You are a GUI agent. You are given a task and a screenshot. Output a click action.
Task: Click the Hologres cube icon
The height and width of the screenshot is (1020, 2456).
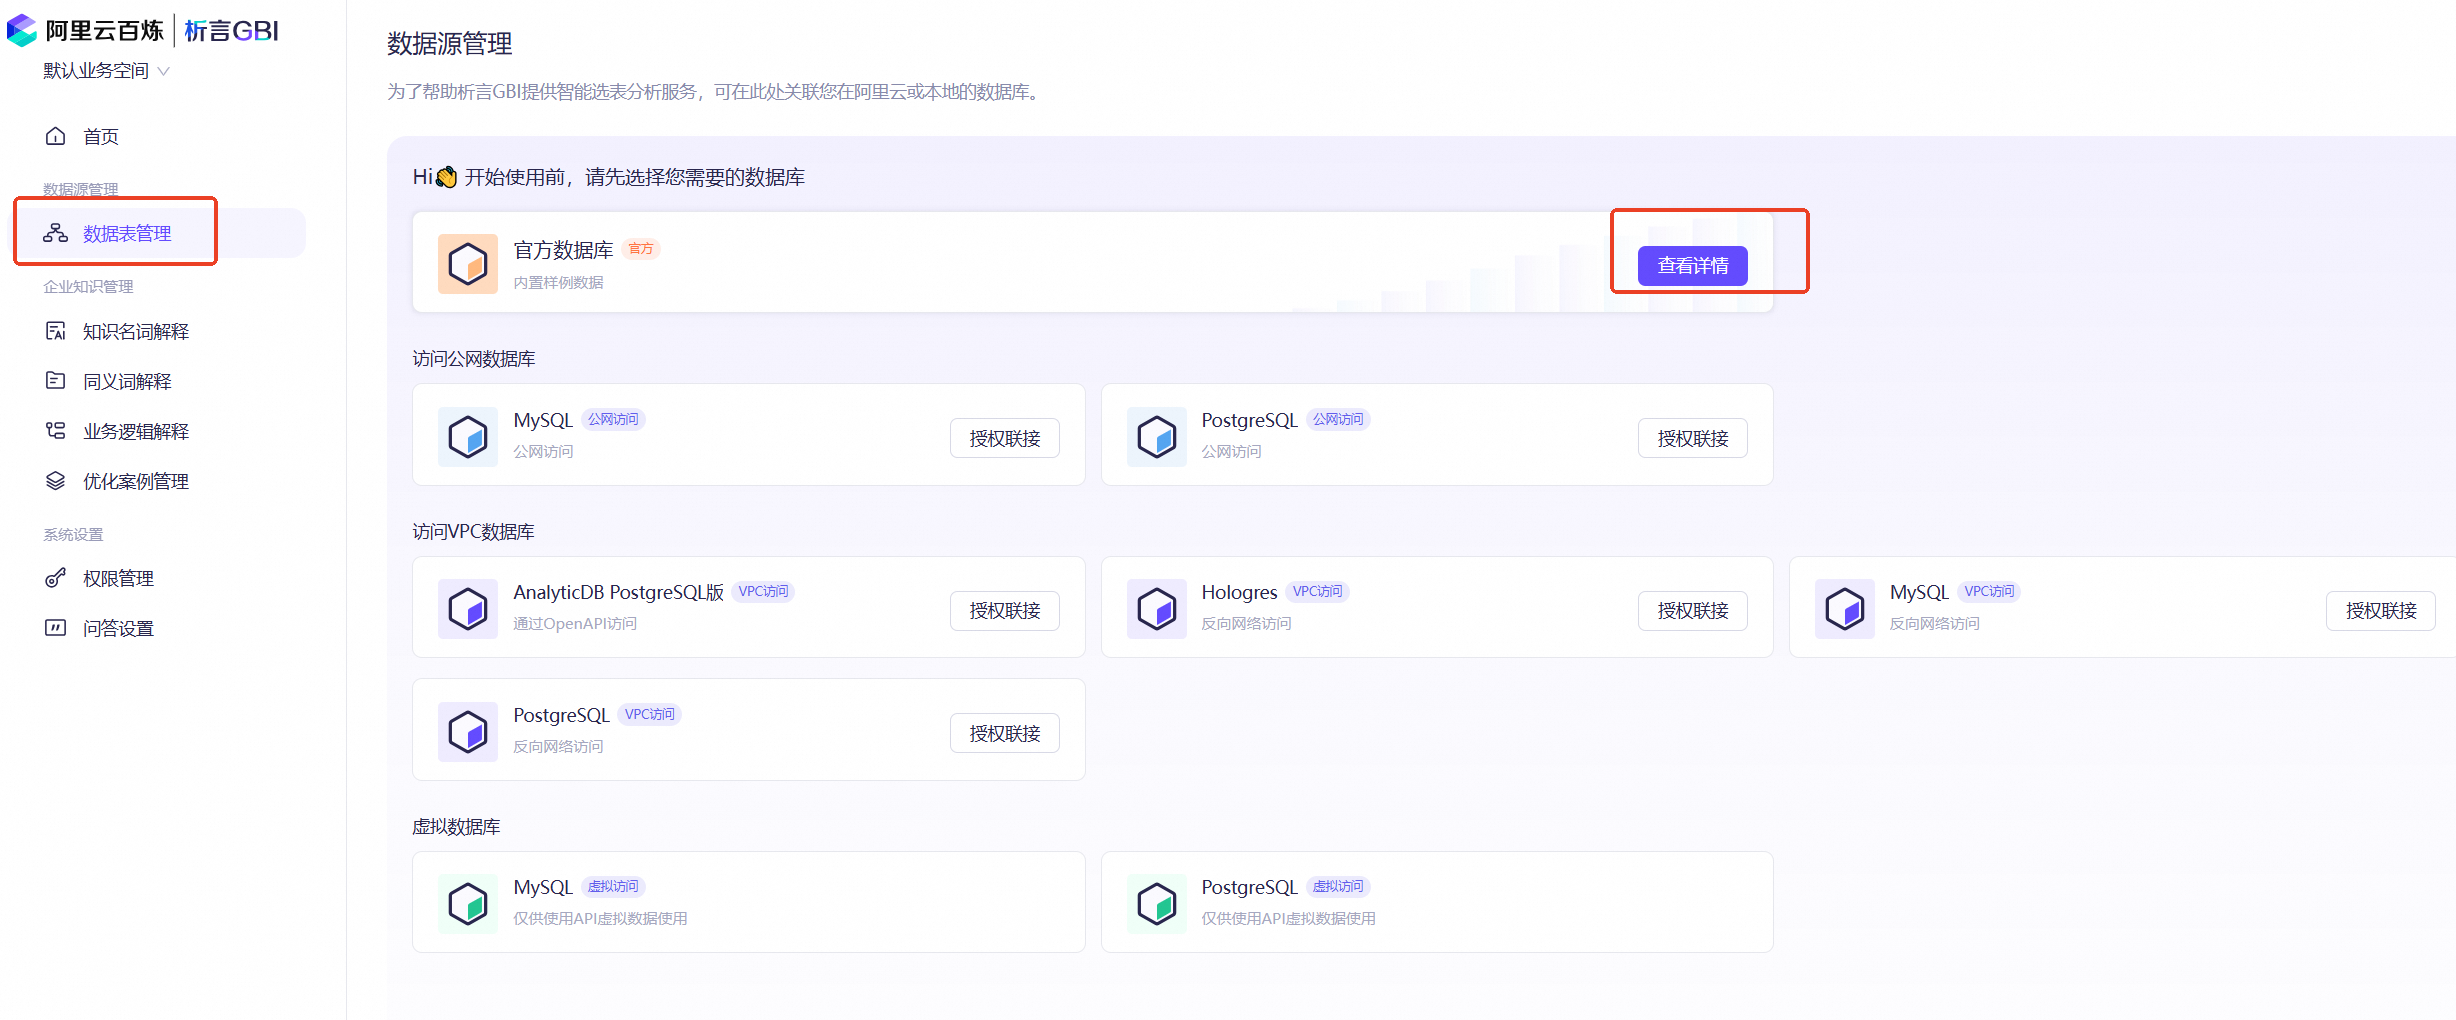(x=1156, y=609)
